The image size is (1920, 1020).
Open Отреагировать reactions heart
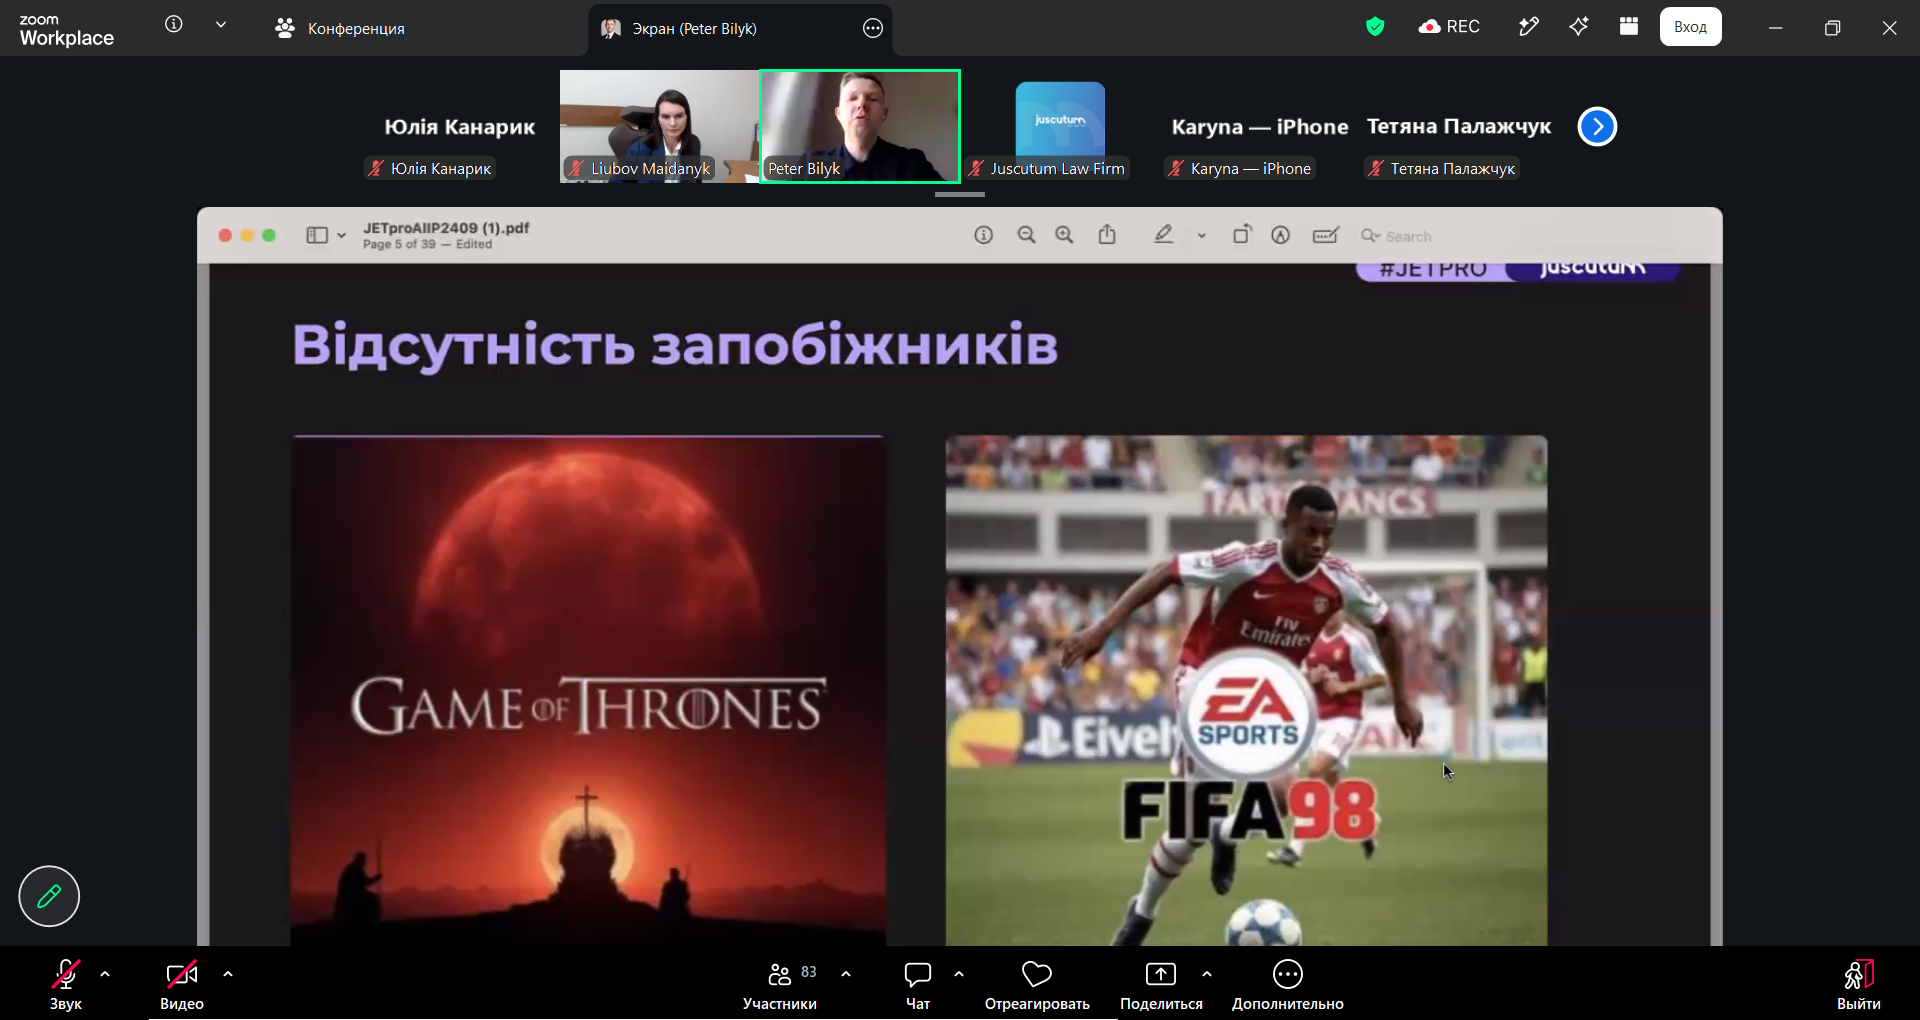point(1037,984)
